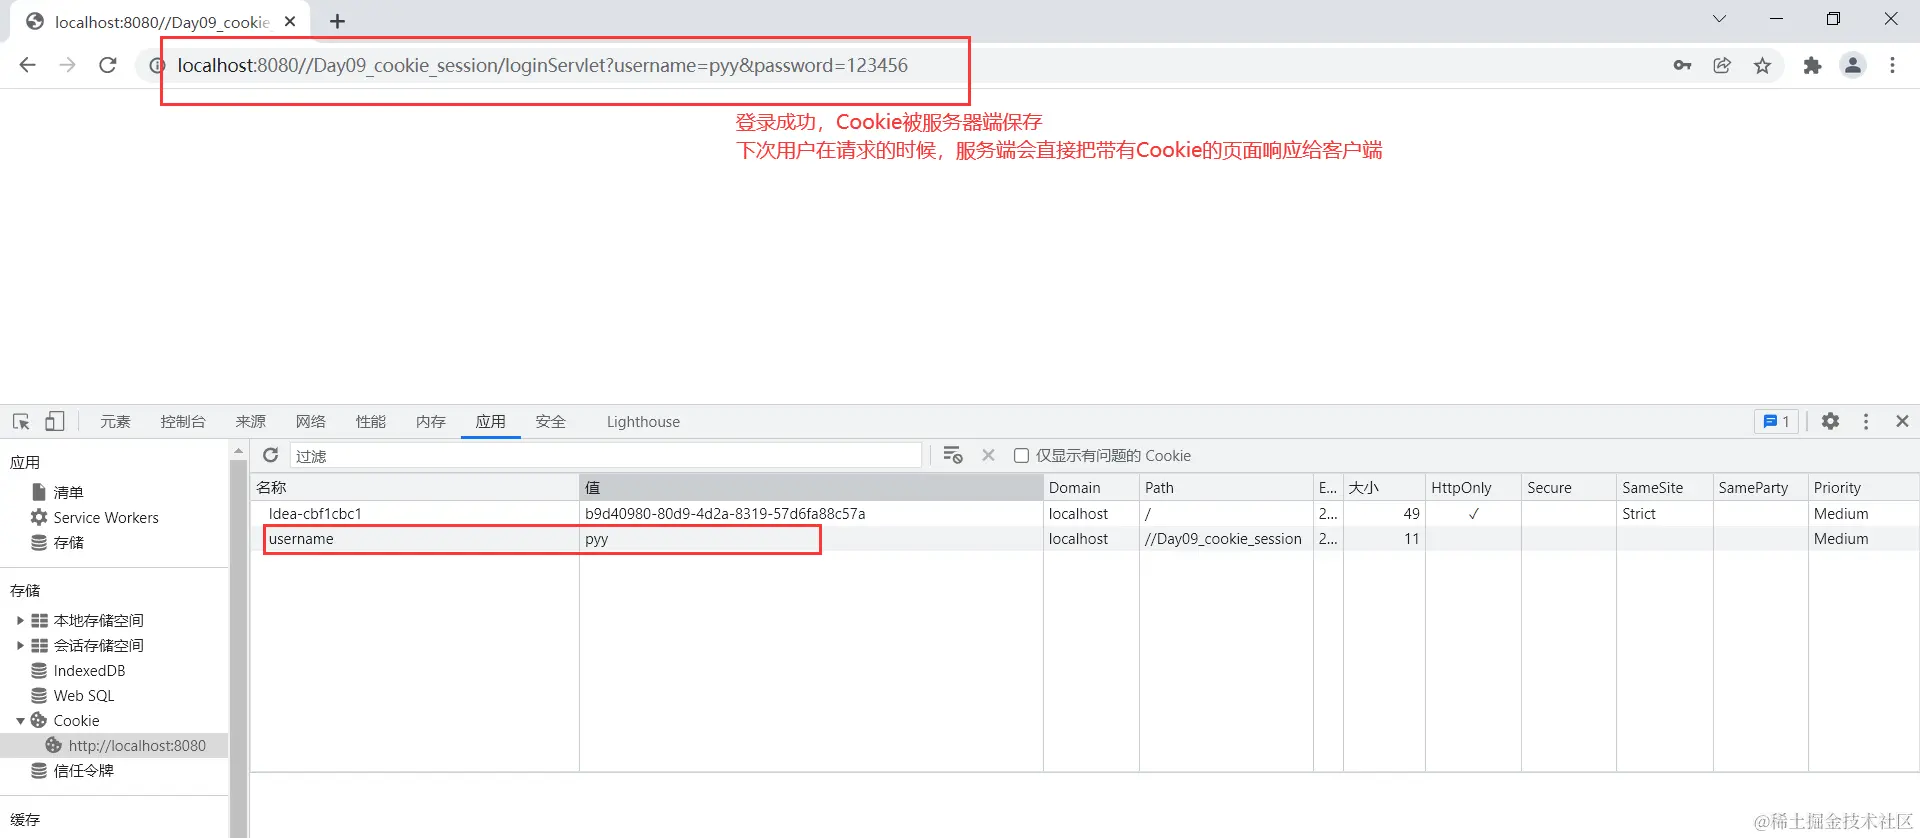The image size is (1920, 838).
Task: Sort by Path column header
Action: 1226,487
